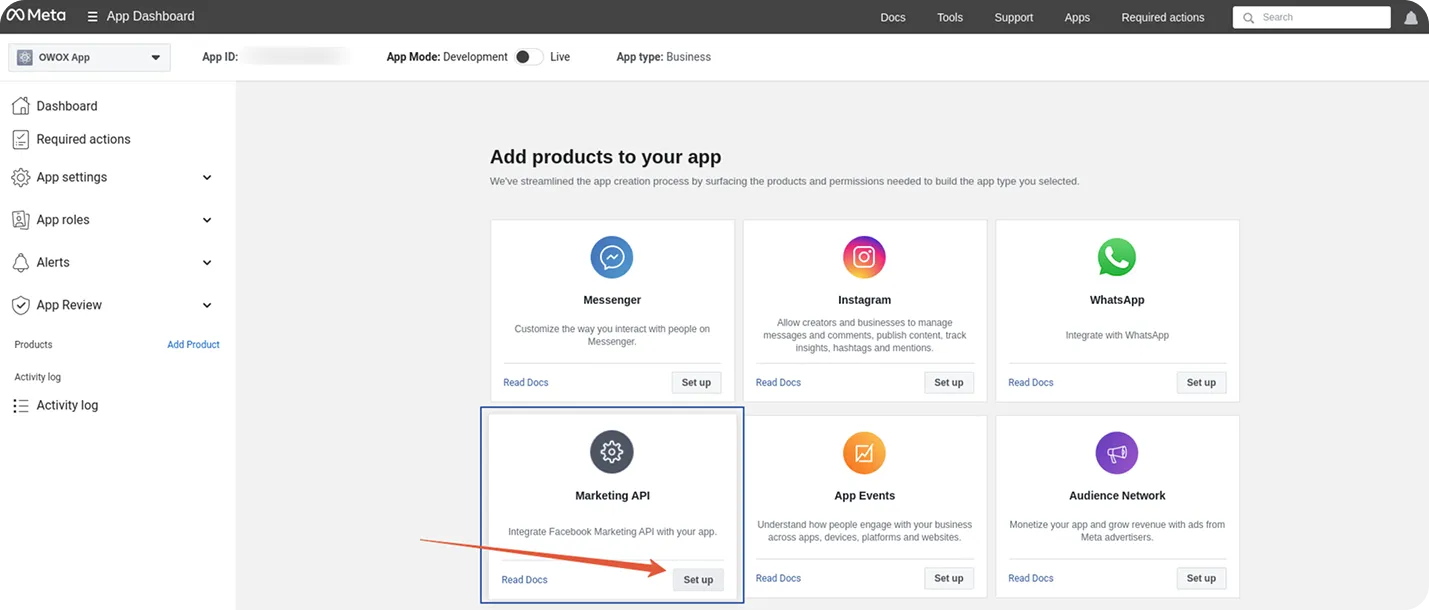
Task: Click the Activity log list icon
Action: 19,404
